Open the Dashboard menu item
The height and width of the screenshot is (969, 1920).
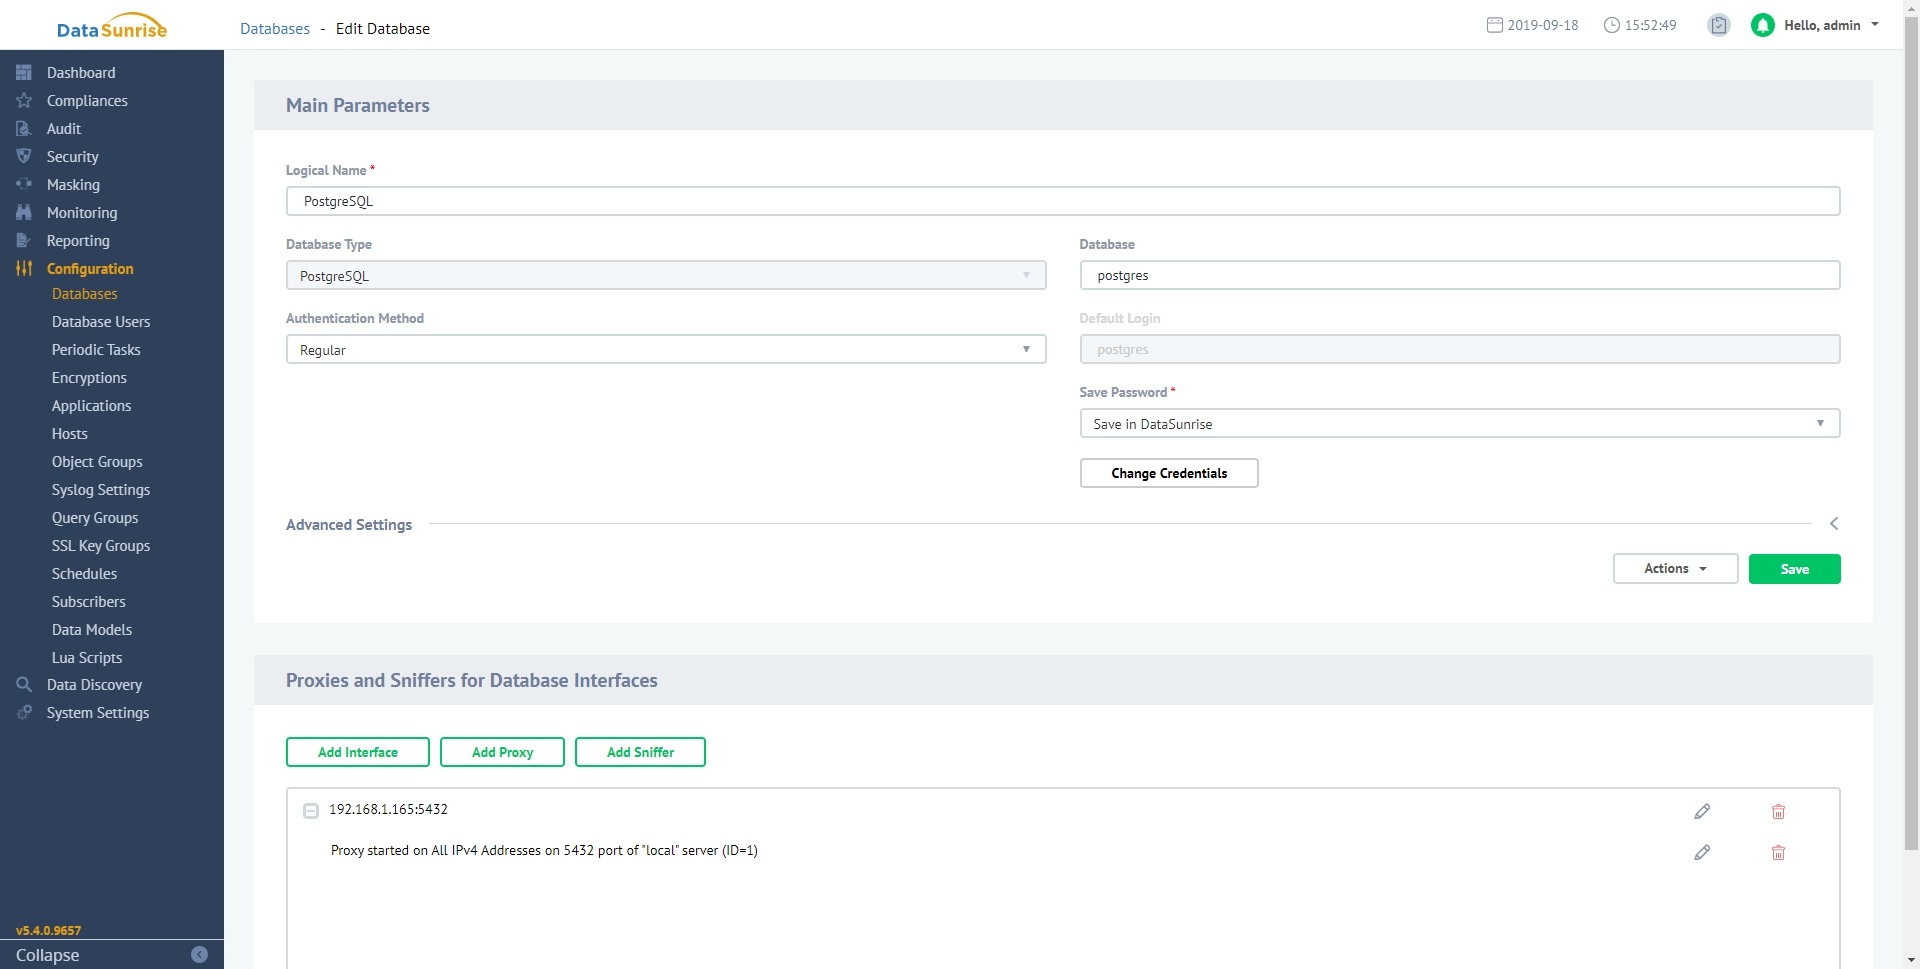pyautogui.click(x=81, y=72)
